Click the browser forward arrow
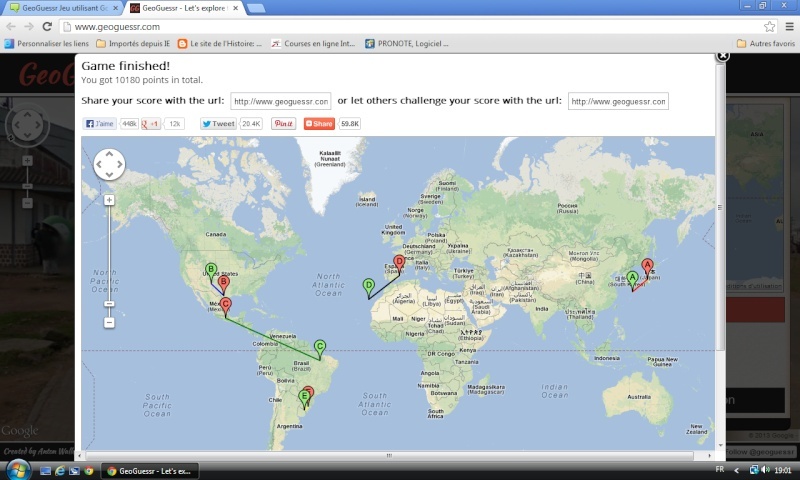The image size is (800, 480). 29,27
